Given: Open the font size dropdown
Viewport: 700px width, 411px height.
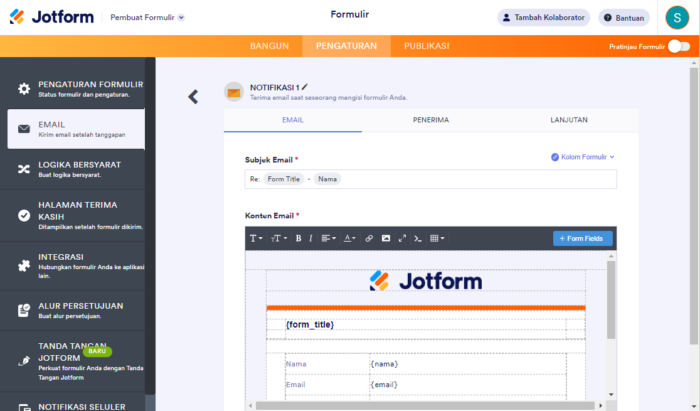Looking at the screenshot, I should 279,238.
